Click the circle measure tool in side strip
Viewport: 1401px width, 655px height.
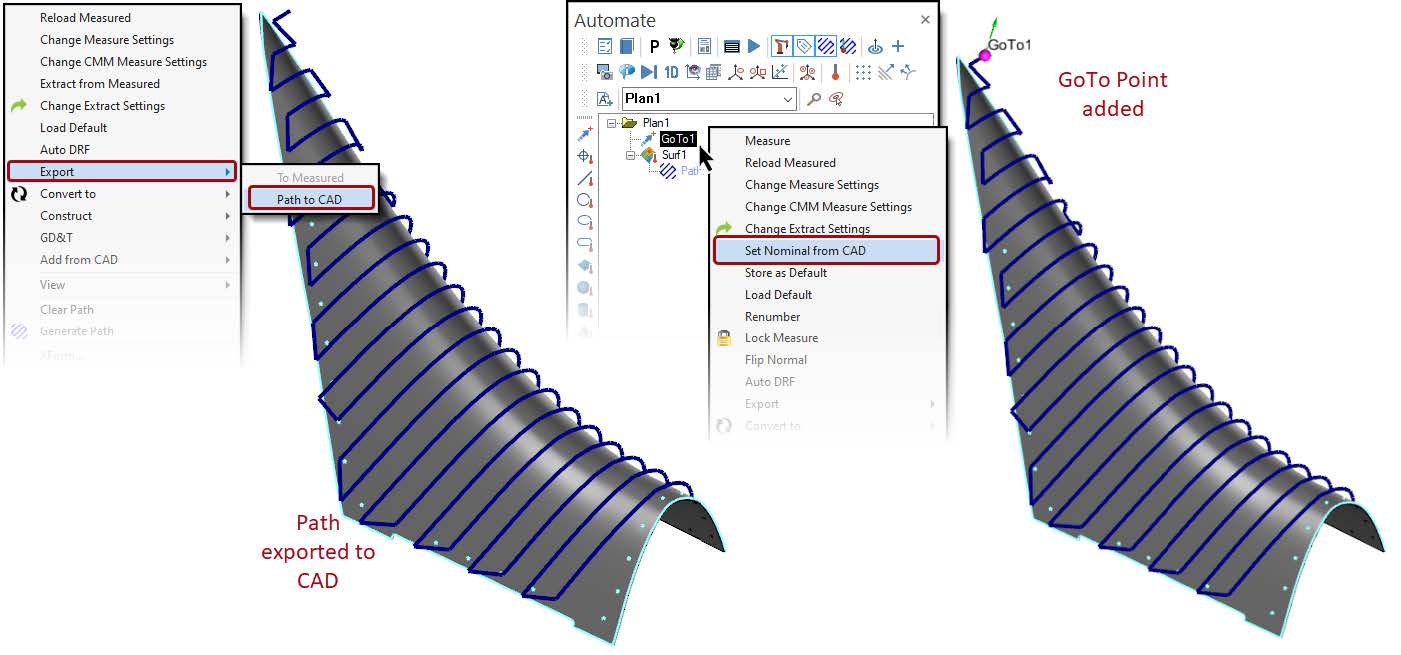coord(585,200)
